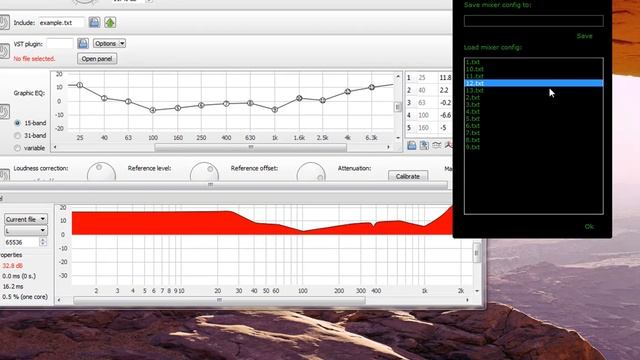Click Save in the mixer config dialog
Screen dimensions: 640x360
[x=584, y=36]
